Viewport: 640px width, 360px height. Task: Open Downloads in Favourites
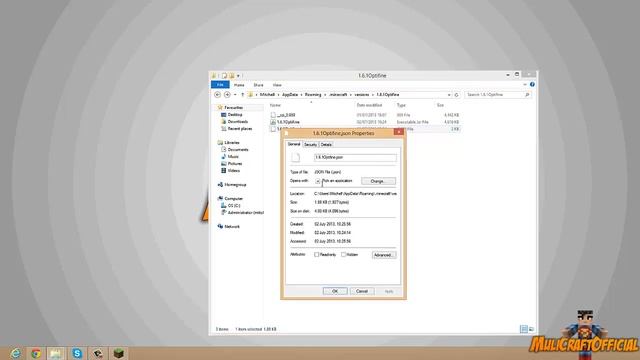tap(238, 122)
